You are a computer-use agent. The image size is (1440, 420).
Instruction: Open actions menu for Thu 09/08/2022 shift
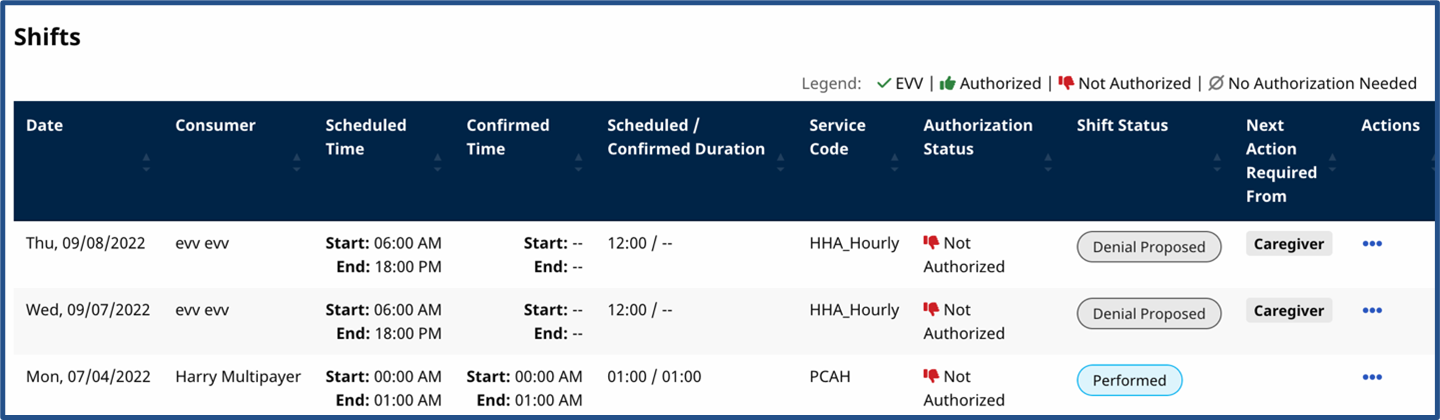[1372, 243]
